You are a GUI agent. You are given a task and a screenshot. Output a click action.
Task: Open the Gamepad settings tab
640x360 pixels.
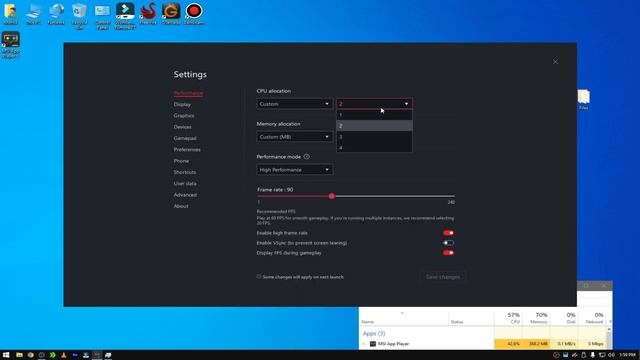[185, 138]
